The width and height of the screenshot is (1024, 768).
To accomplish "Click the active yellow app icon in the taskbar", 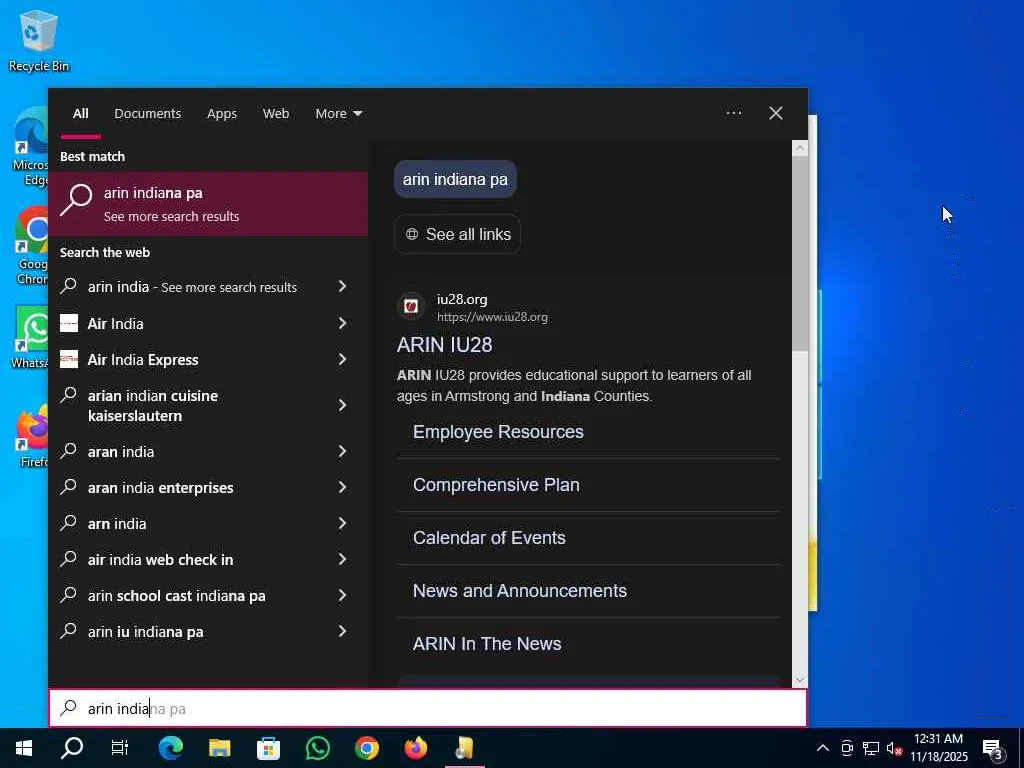I will click(x=465, y=748).
